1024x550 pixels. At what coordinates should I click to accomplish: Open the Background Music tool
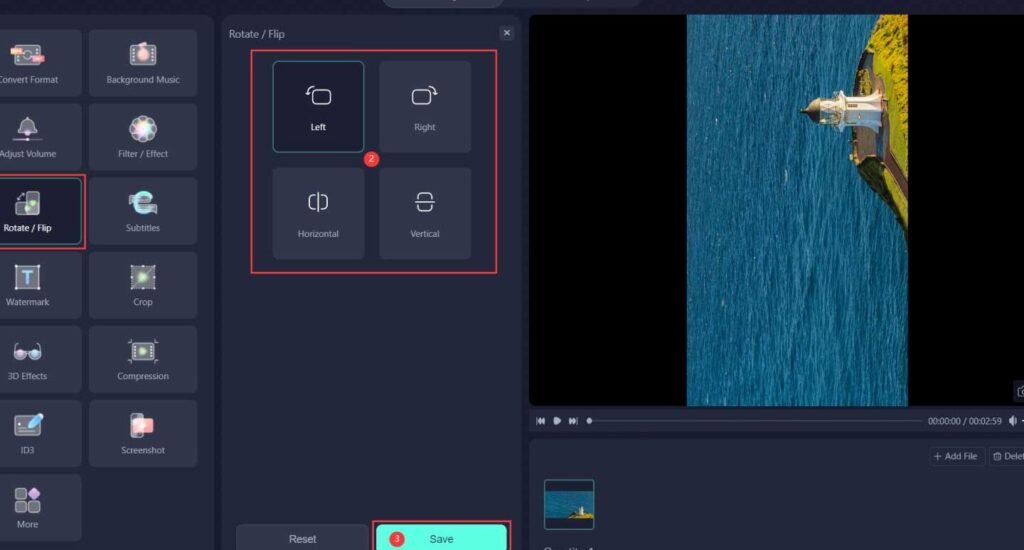coord(143,63)
